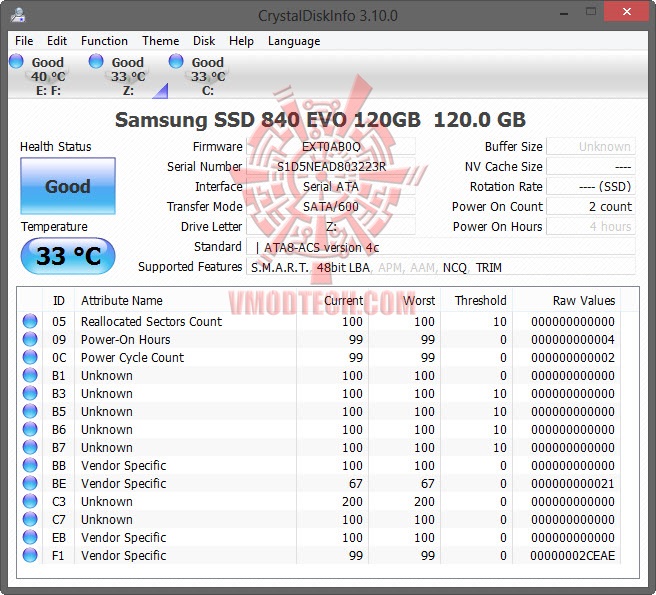Image resolution: width=656 pixels, height=595 pixels.
Task: Open the Help menu
Action: [241, 41]
